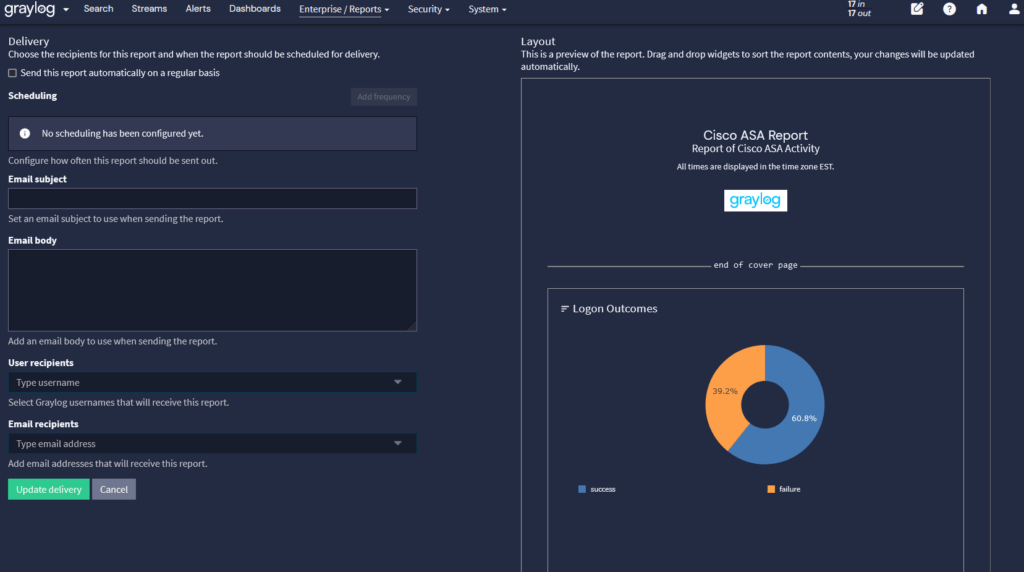Screen dimensions: 1024x572
Task: Expand the User recipients dropdown
Action: click(397, 382)
